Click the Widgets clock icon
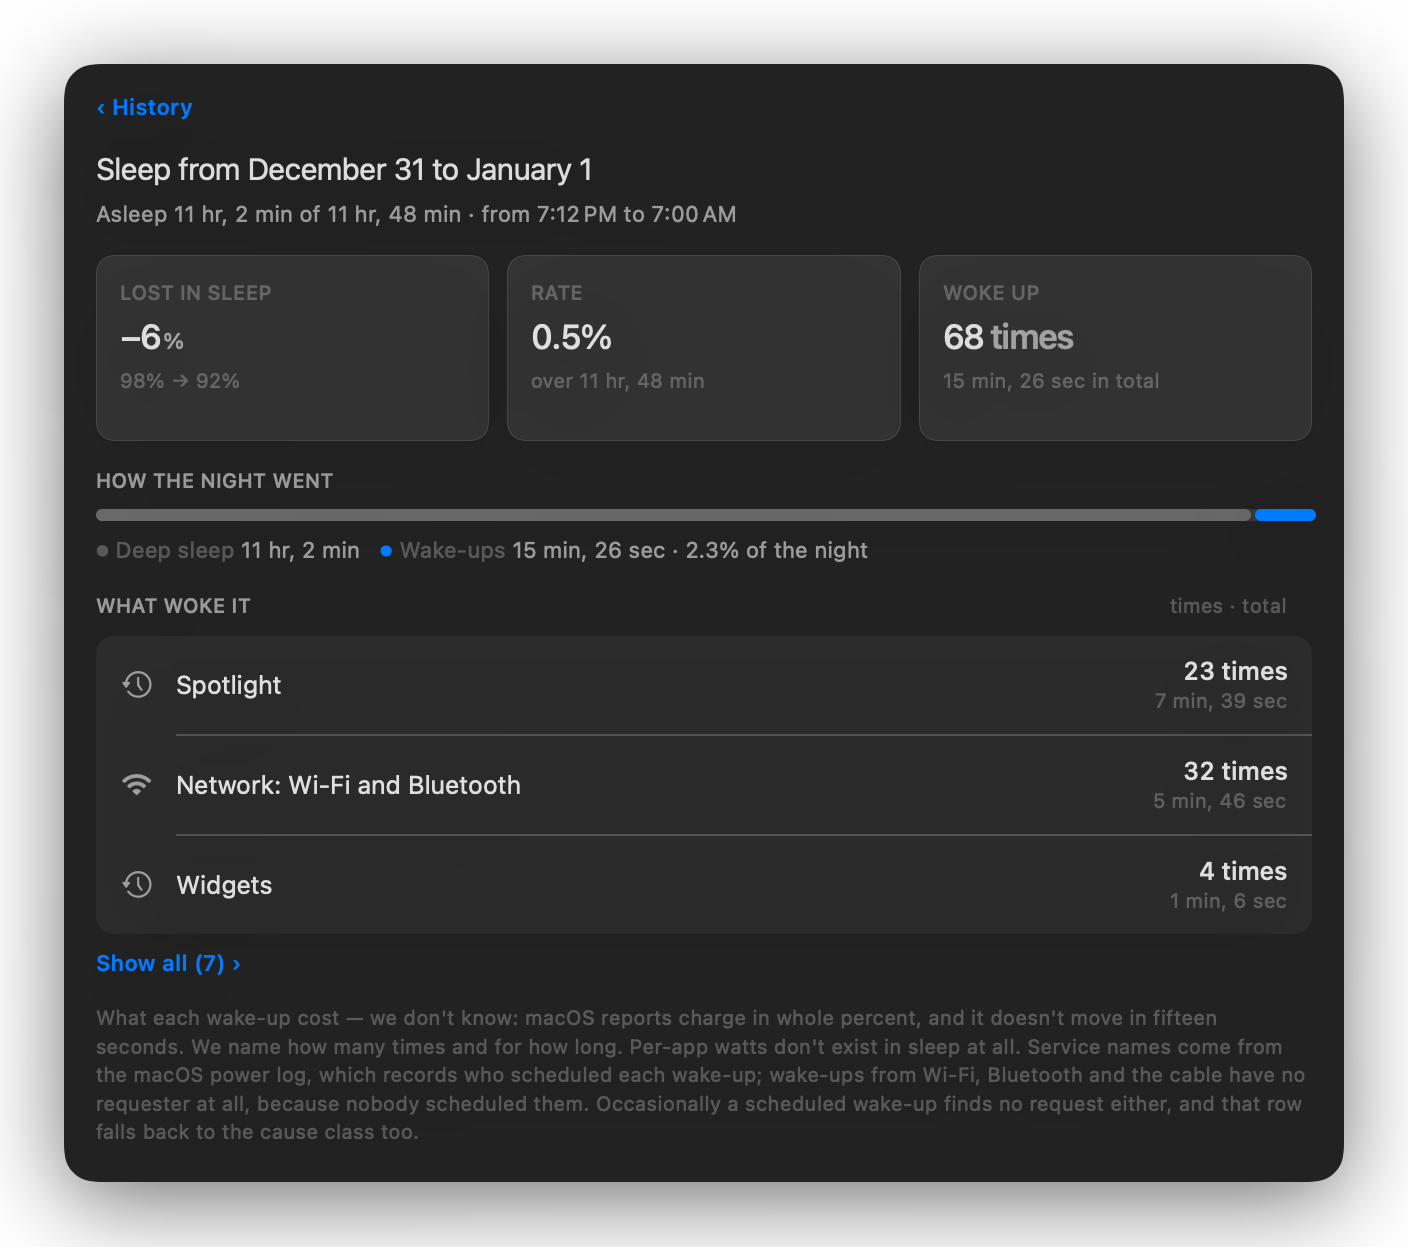 [x=137, y=885]
